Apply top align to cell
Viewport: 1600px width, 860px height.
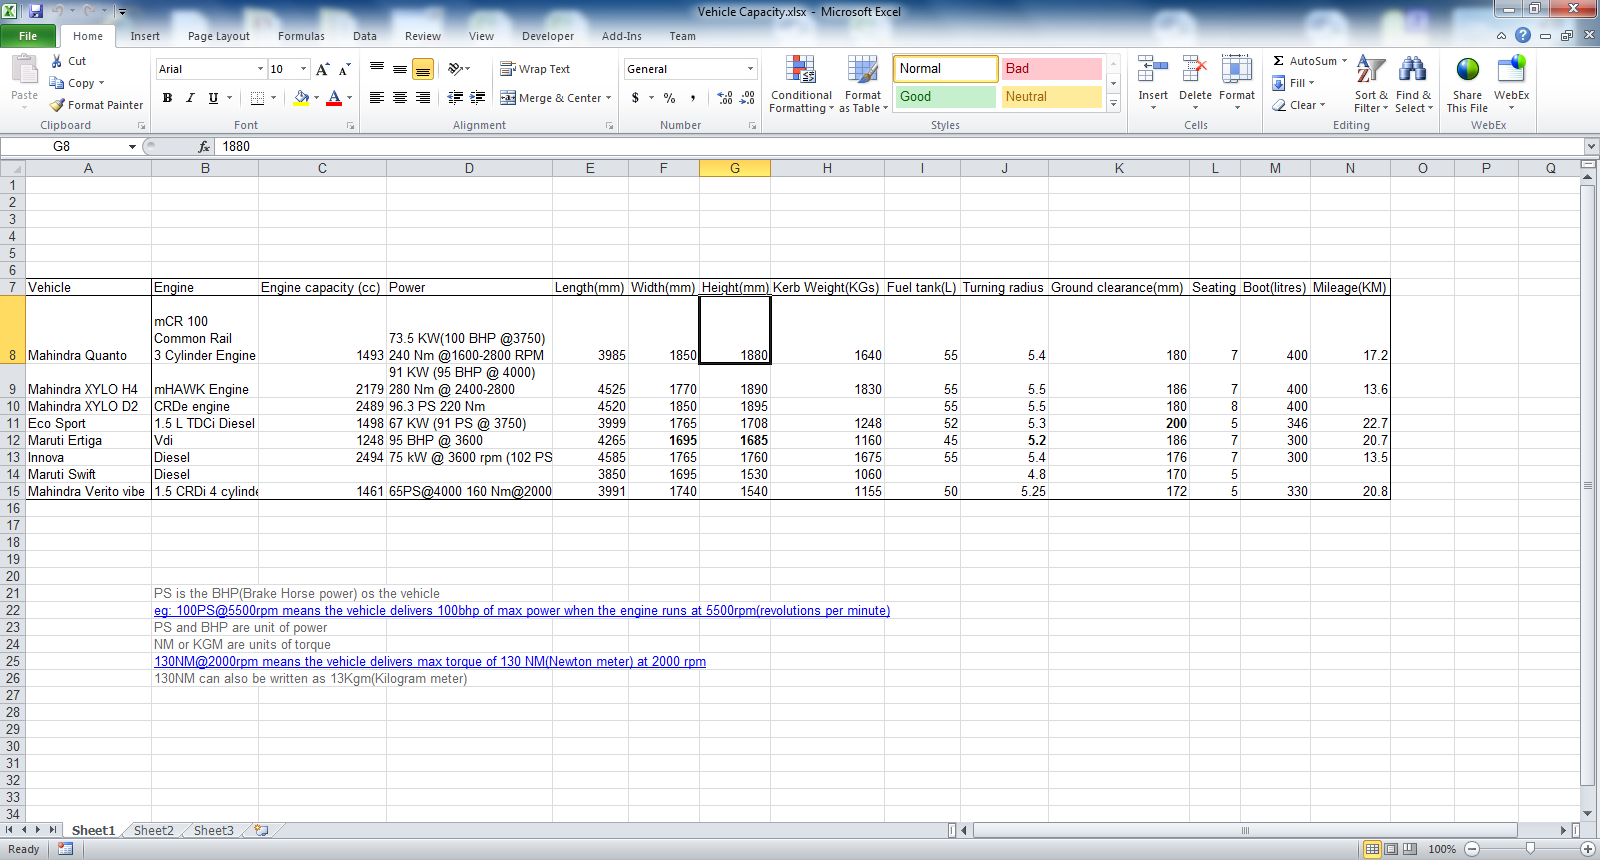point(377,69)
